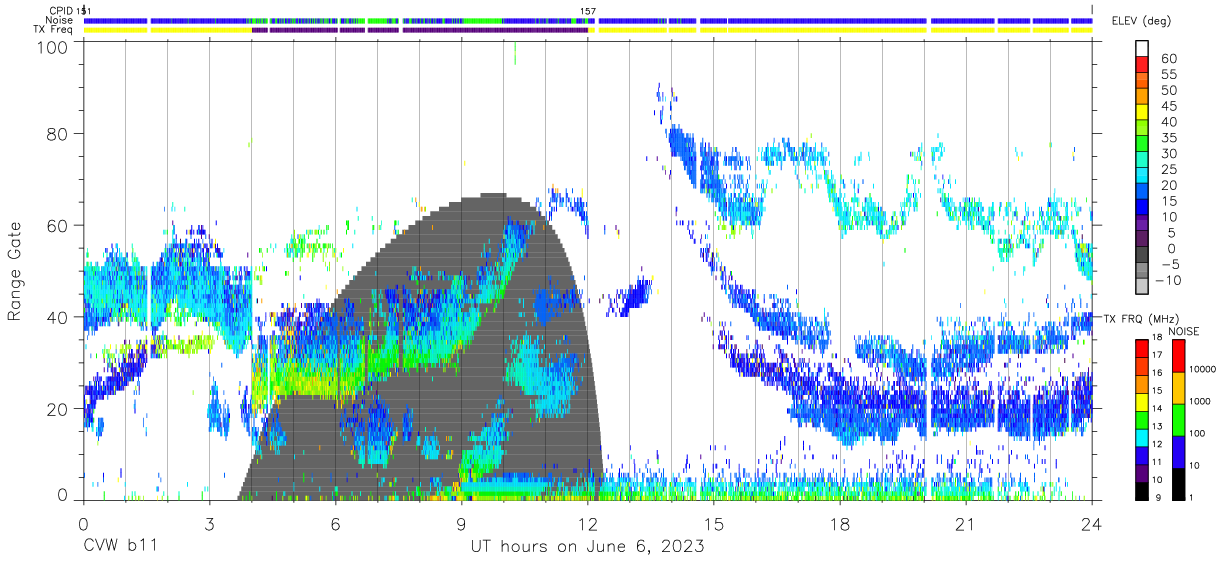This screenshot has height=567, width=1228.
Task: Click Range Gate axis tick '40'
Action: click(x=60, y=317)
